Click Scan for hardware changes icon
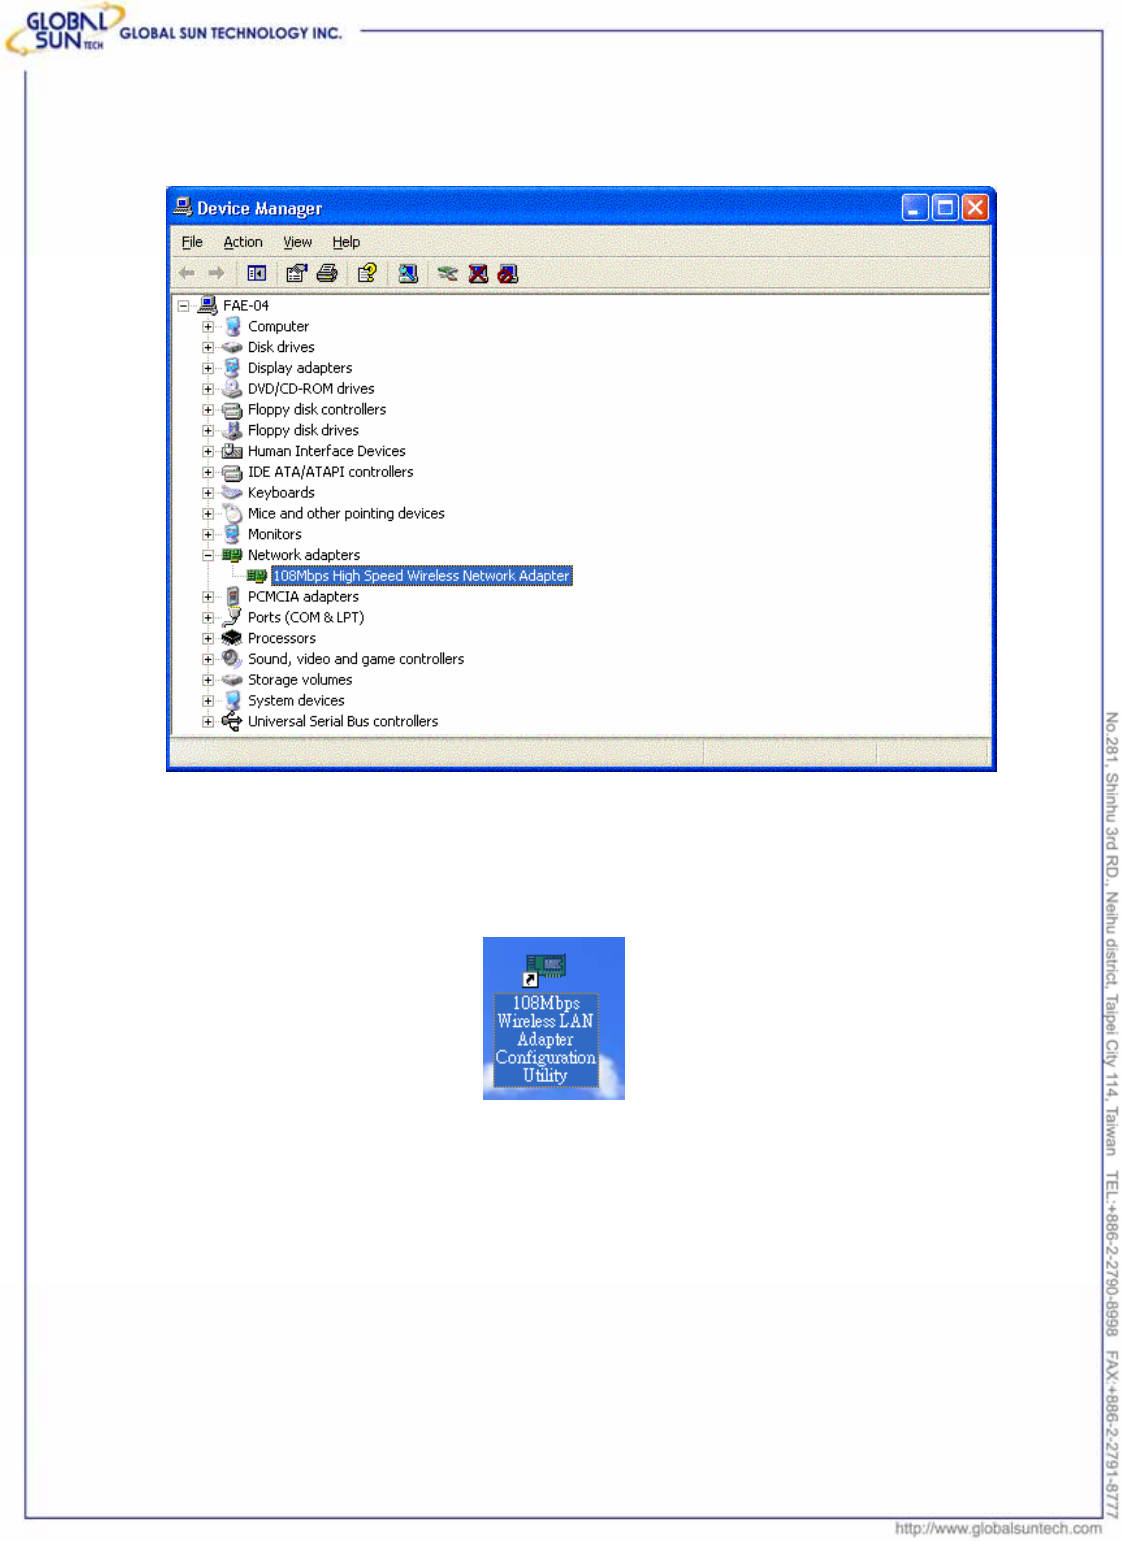Image resolution: width=1124 pixels, height=1541 pixels. point(408,273)
